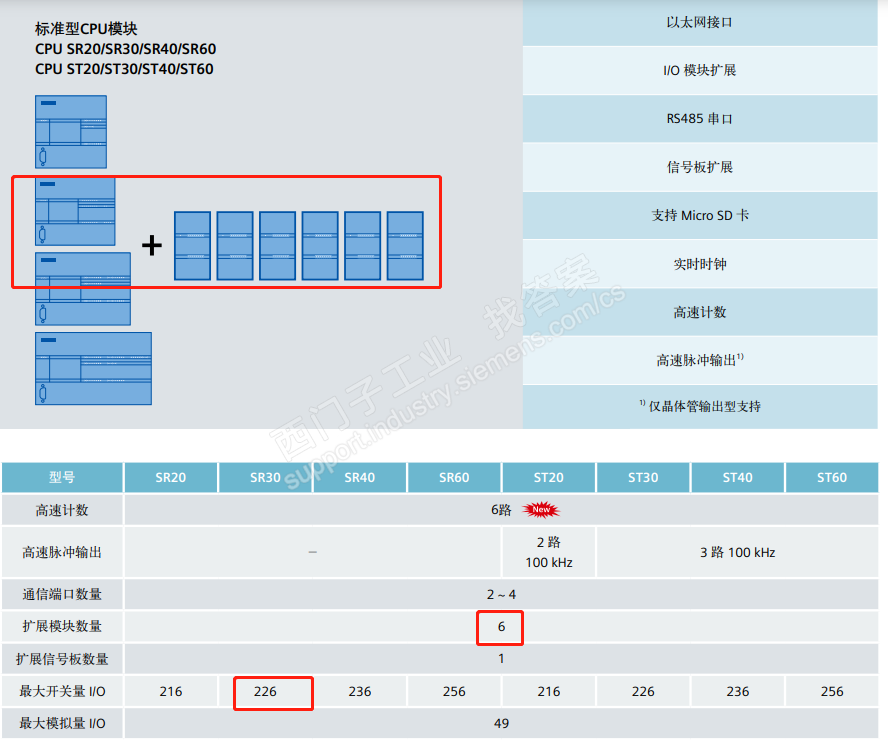Select the 以太网接口 feature row
The image size is (888, 742).
[700, 23]
